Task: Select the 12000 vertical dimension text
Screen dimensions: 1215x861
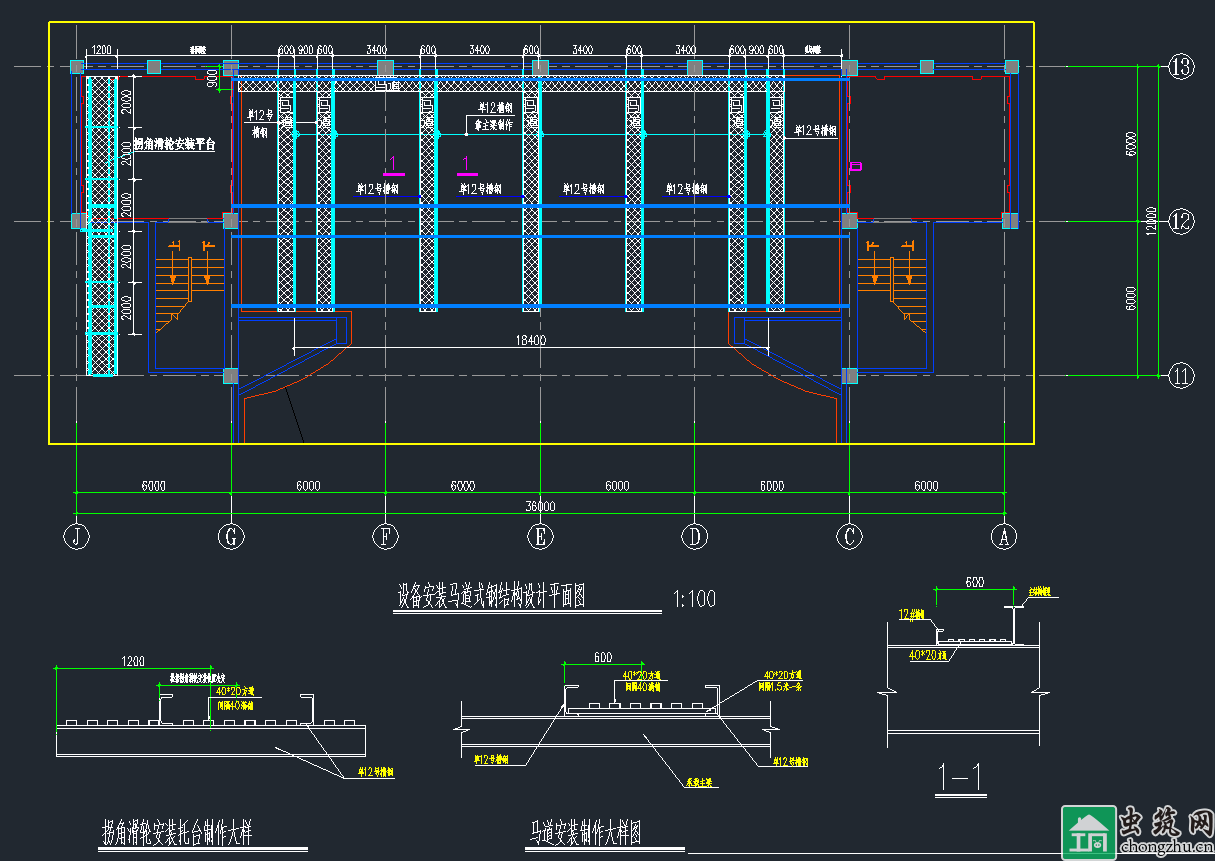Action: coord(1152,221)
